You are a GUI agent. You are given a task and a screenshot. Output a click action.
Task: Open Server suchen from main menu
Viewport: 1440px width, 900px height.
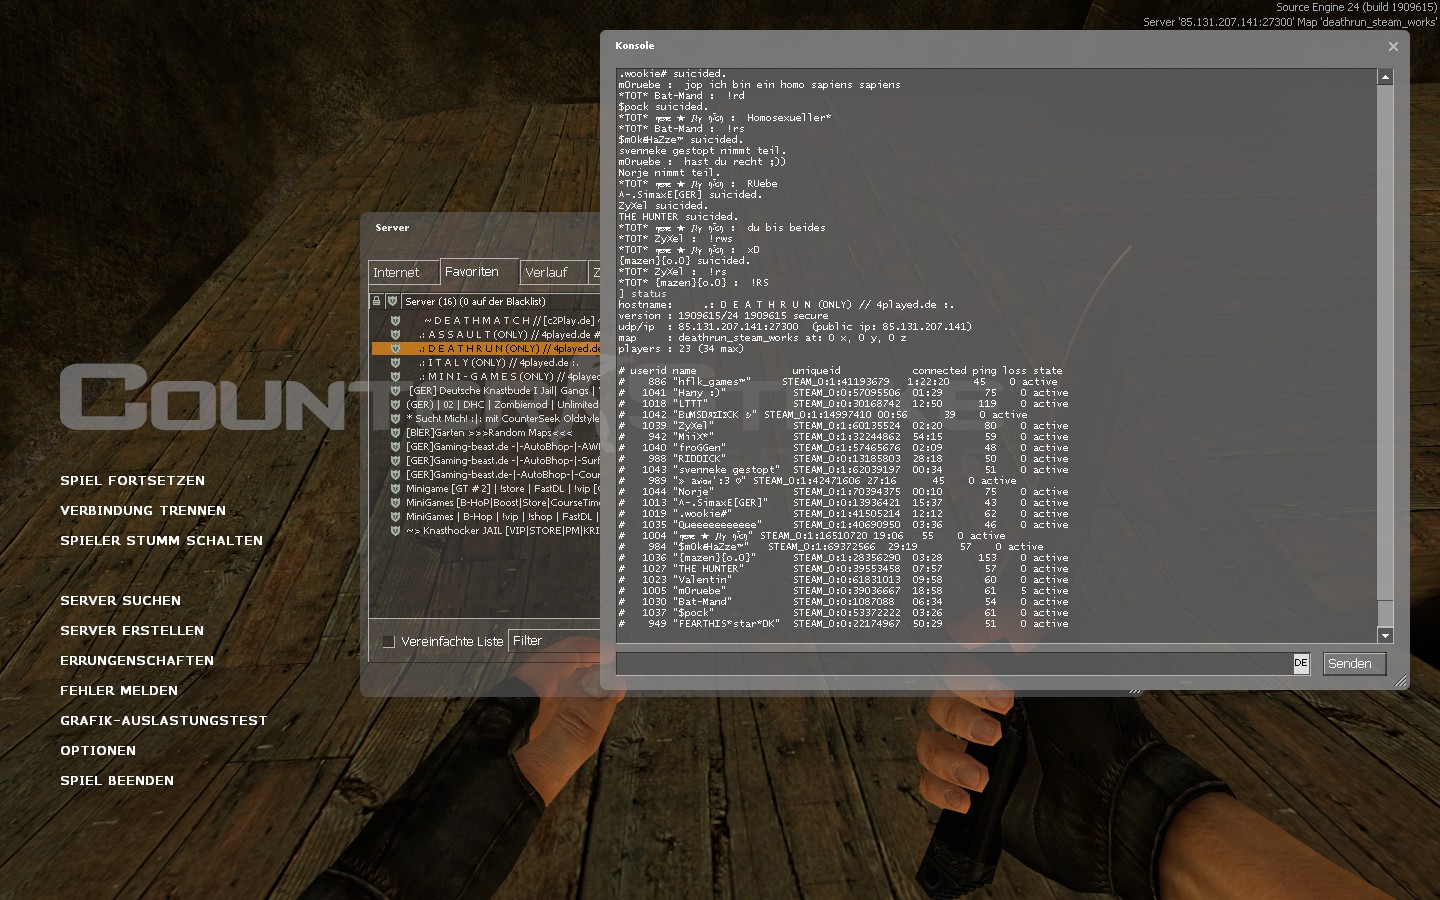tap(120, 601)
